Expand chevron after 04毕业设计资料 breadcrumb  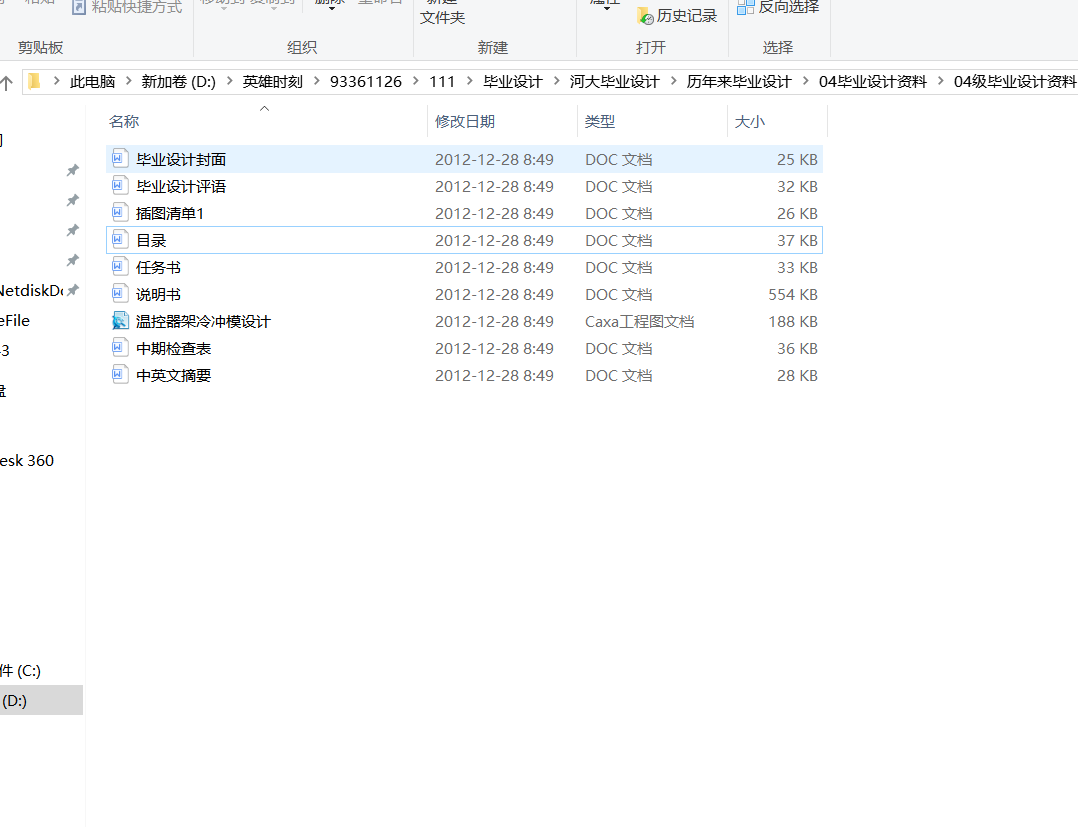coord(940,82)
